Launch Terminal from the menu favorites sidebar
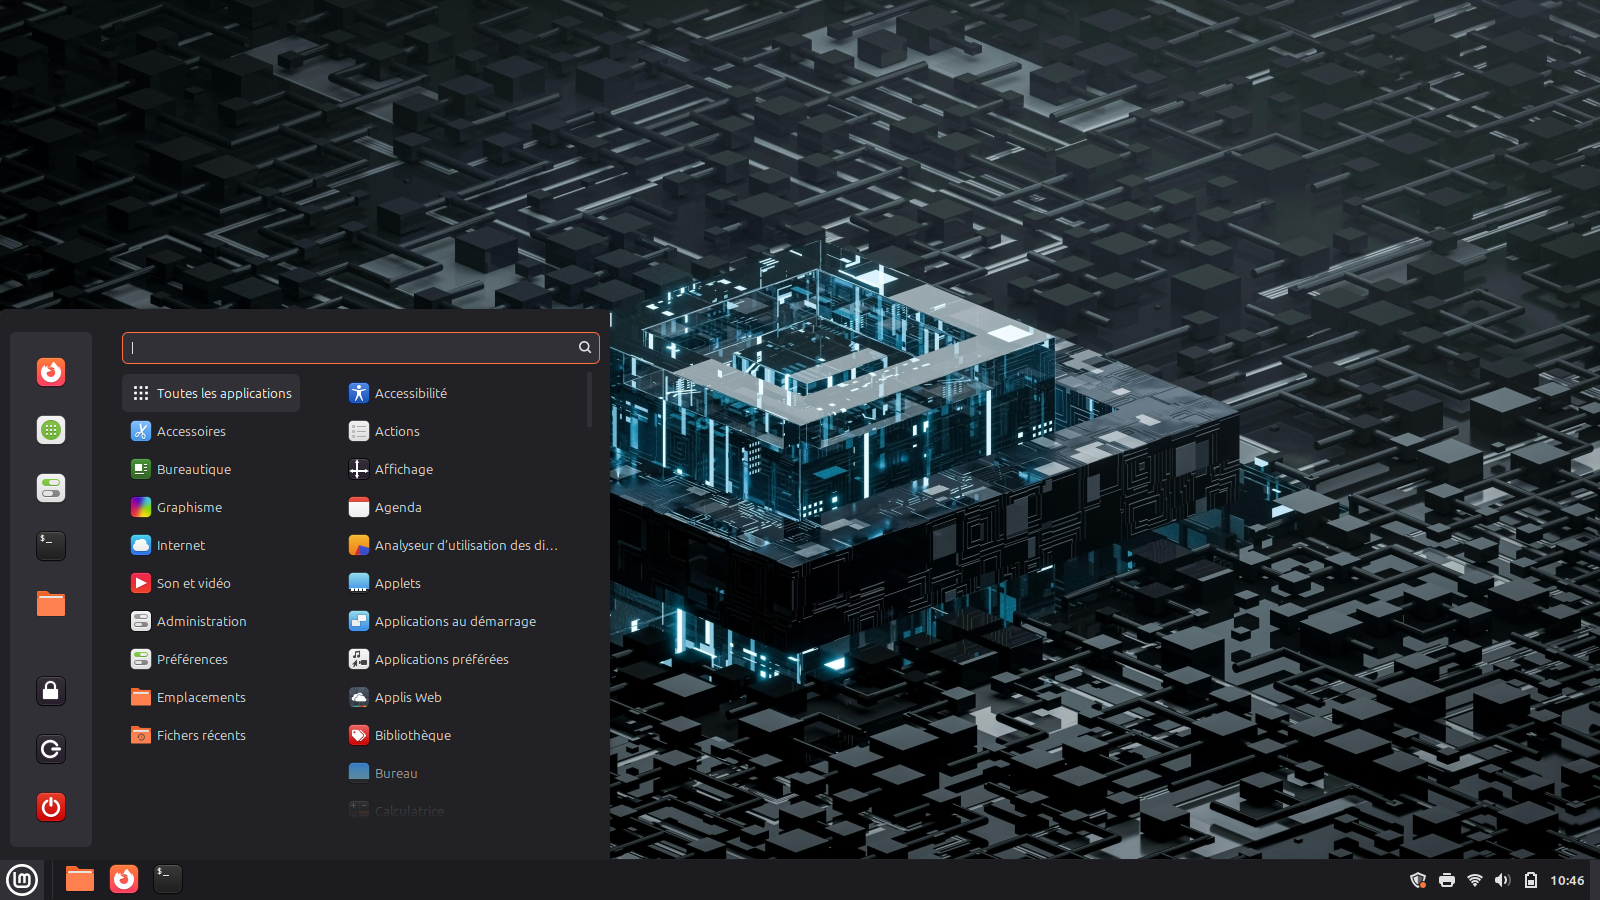 (x=51, y=545)
